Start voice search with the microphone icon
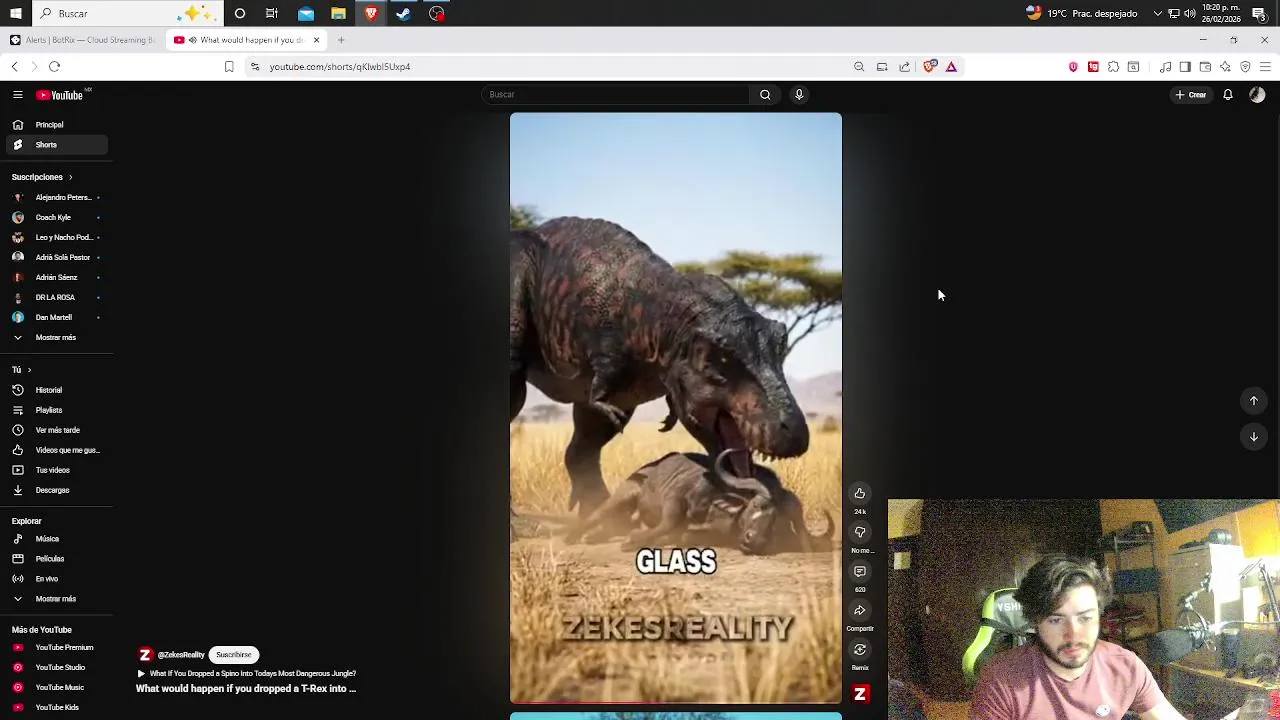This screenshot has height=720, width=1280. pos(799,94)
